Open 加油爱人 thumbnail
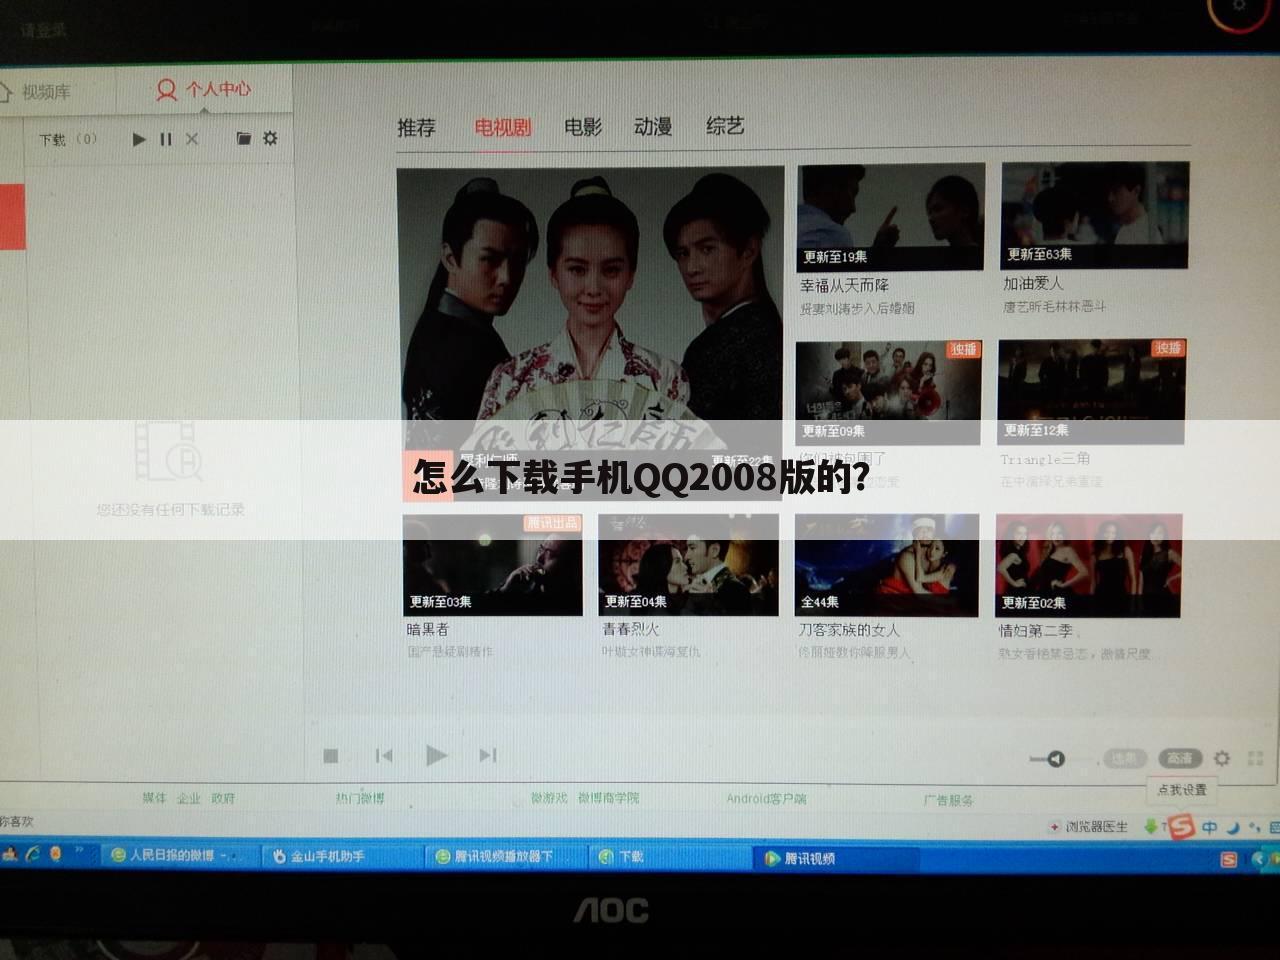This screenshot has width=1280, height=960. (1095, 215)
